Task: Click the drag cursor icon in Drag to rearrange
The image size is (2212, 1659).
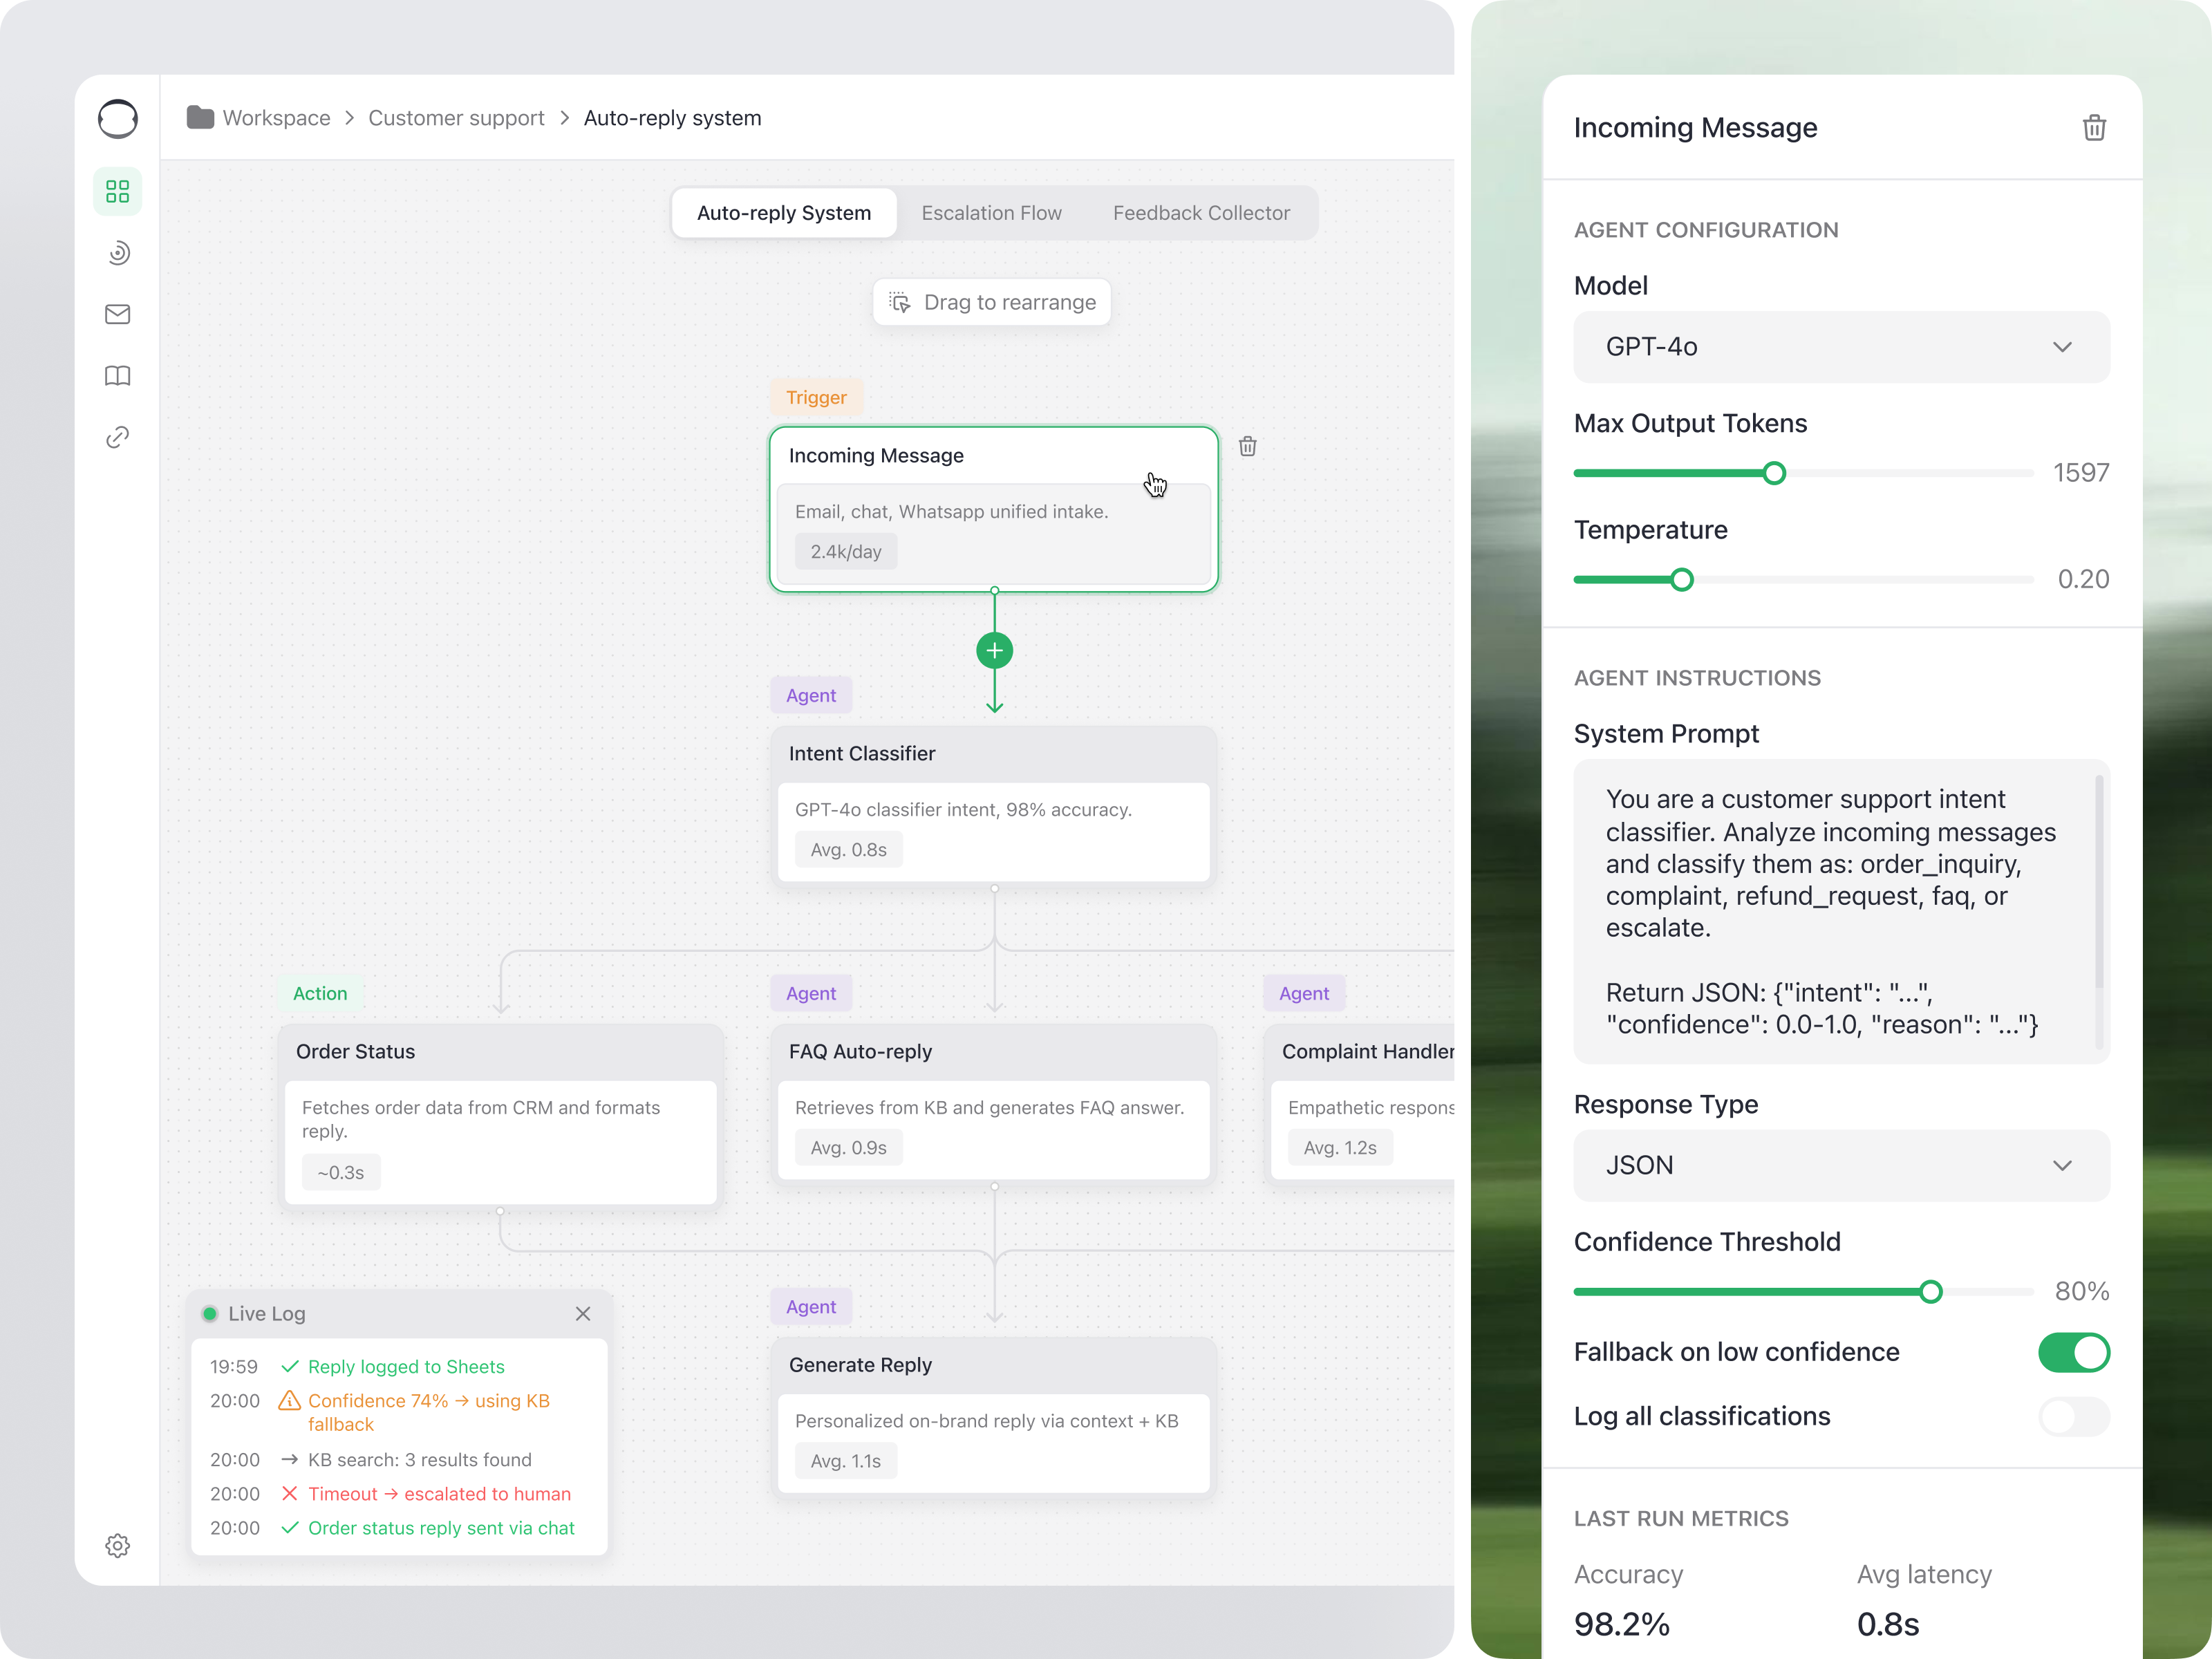Action: click(x=900, y=302)
